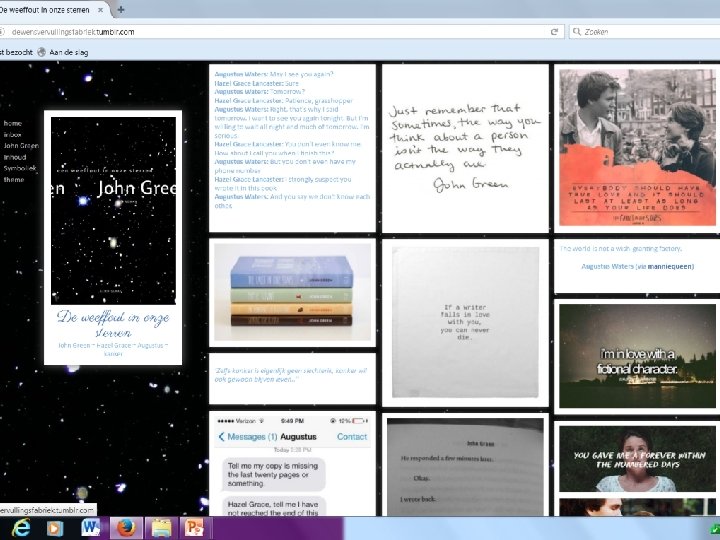Go to the home link in the blog menu
720x540 pixels.
pos(13,123)
